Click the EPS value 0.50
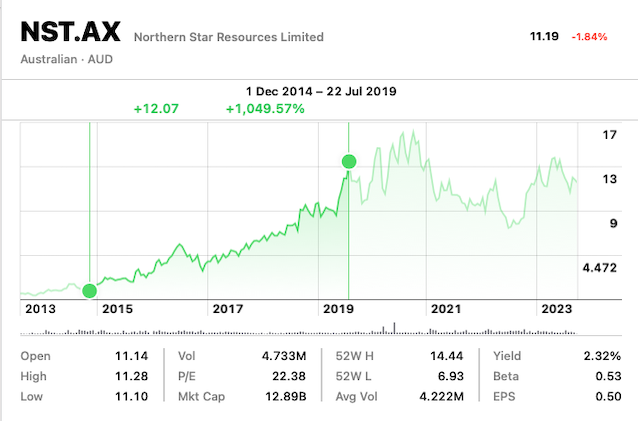This screenshot has height=421, width=638. (x=608, y=396)
